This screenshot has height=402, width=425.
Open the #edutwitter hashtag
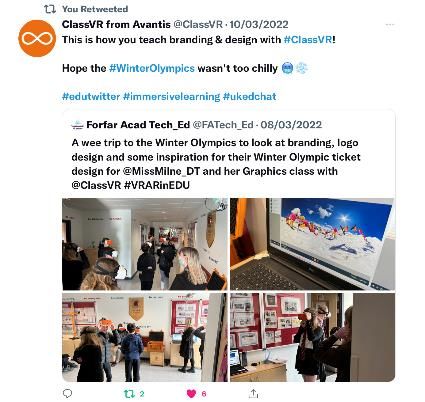(x=91, y=97)
